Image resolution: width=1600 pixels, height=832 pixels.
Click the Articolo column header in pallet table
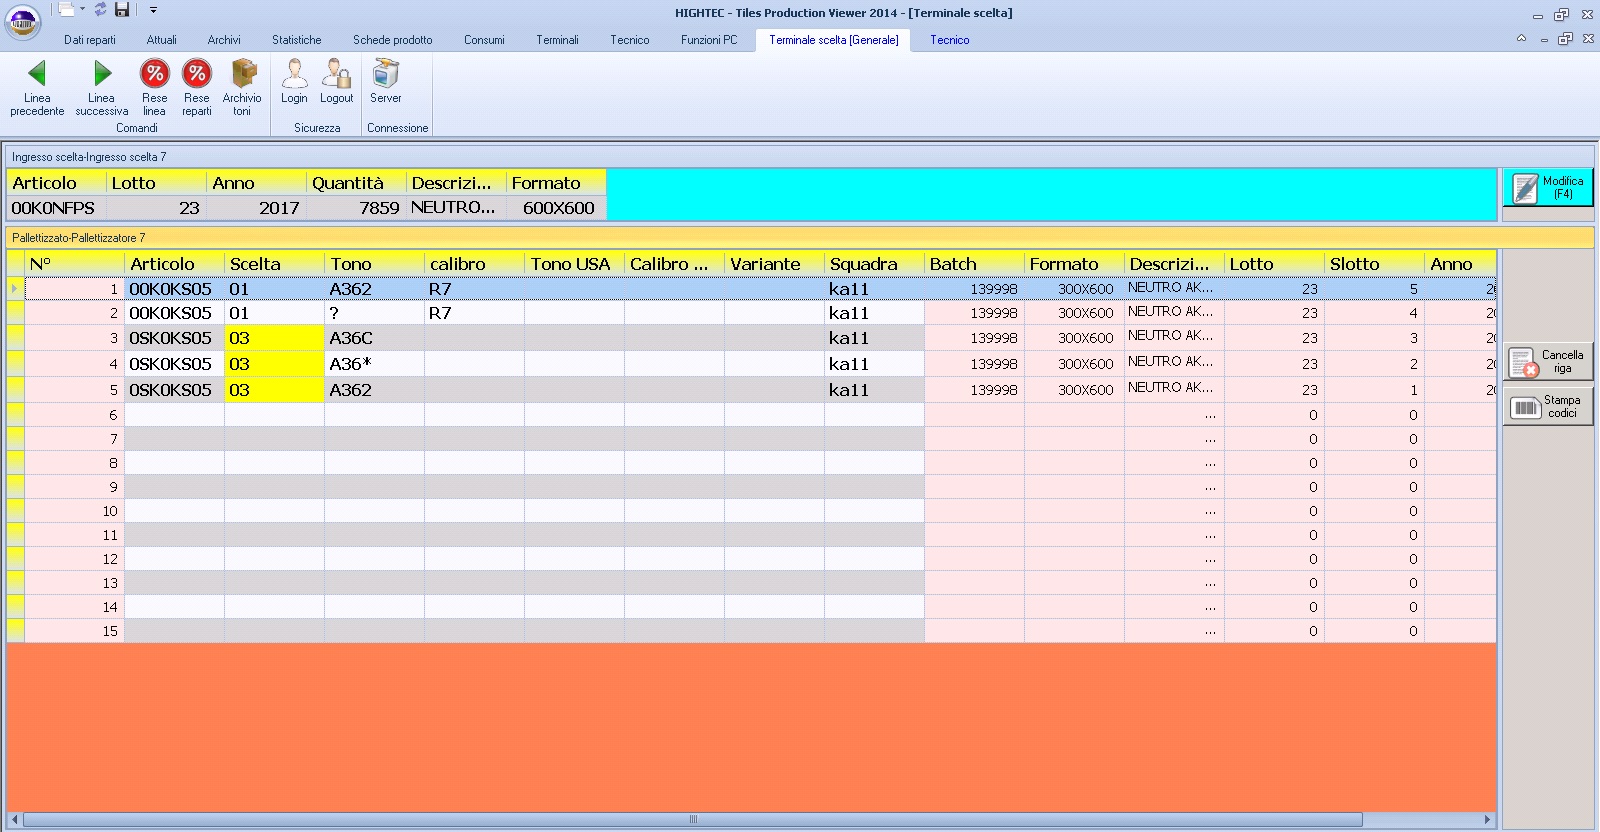(174, 264)
